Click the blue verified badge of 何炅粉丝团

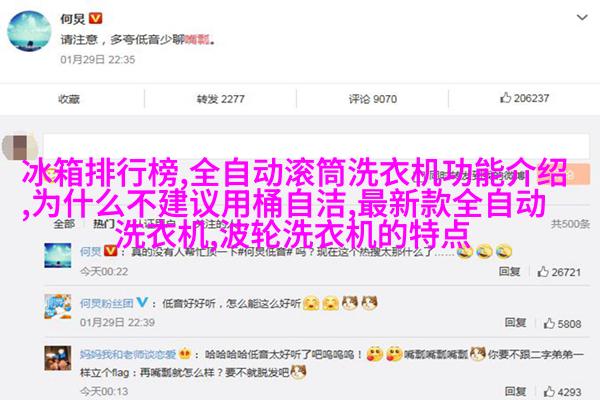point(142,302)
